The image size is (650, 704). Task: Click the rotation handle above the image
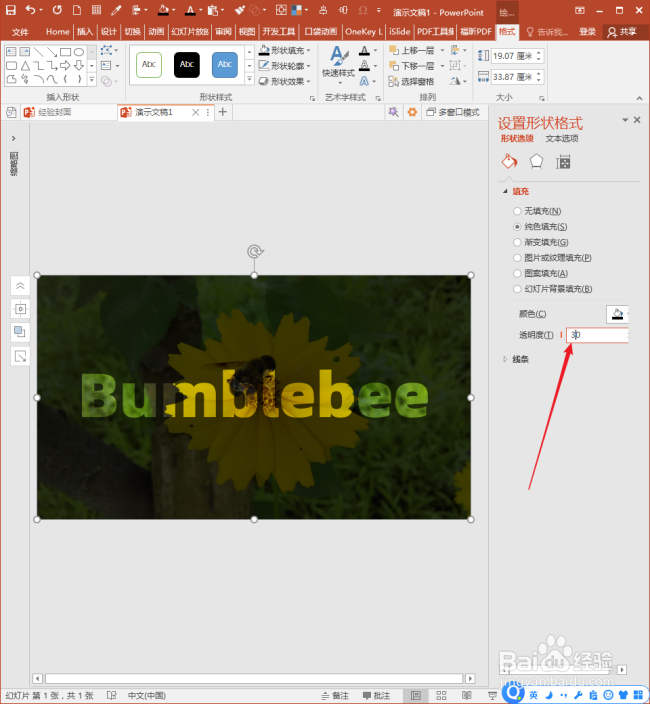pyautogui.click(x=255, y=251)
